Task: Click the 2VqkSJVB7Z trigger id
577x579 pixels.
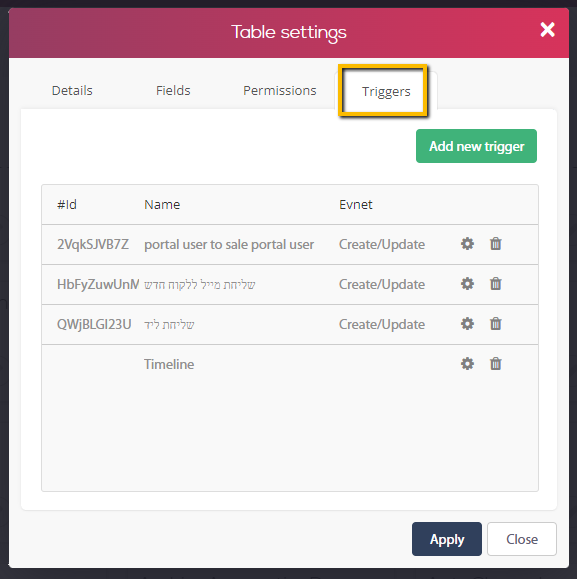Action: [x=93, y=244]
